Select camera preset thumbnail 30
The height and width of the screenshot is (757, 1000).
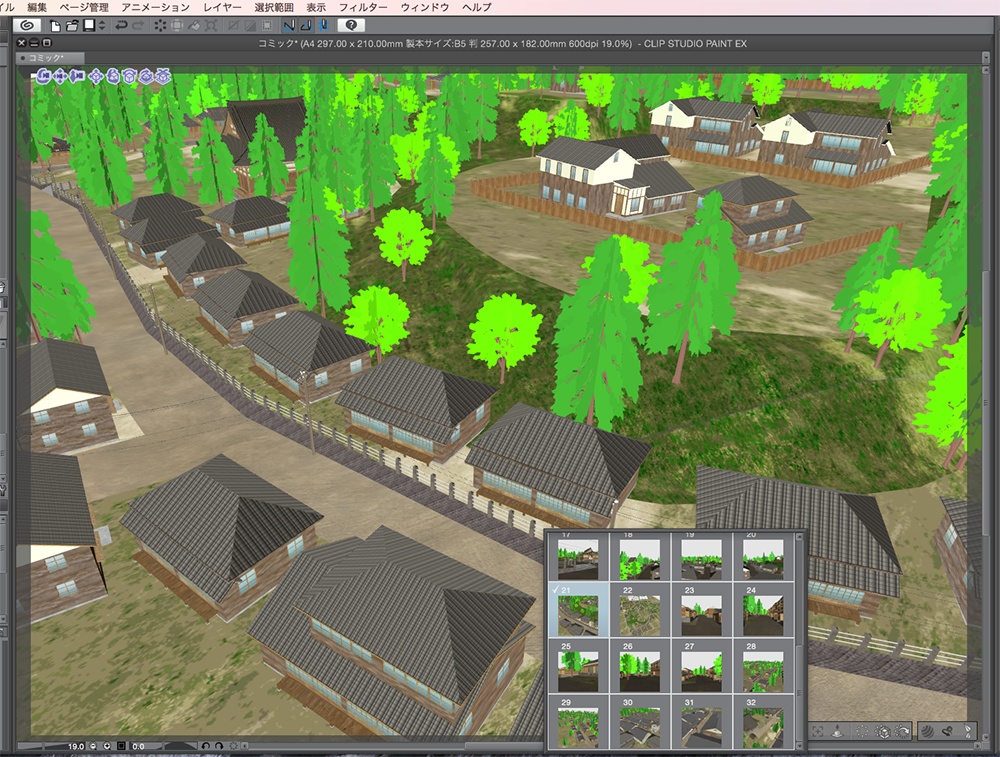640,722
